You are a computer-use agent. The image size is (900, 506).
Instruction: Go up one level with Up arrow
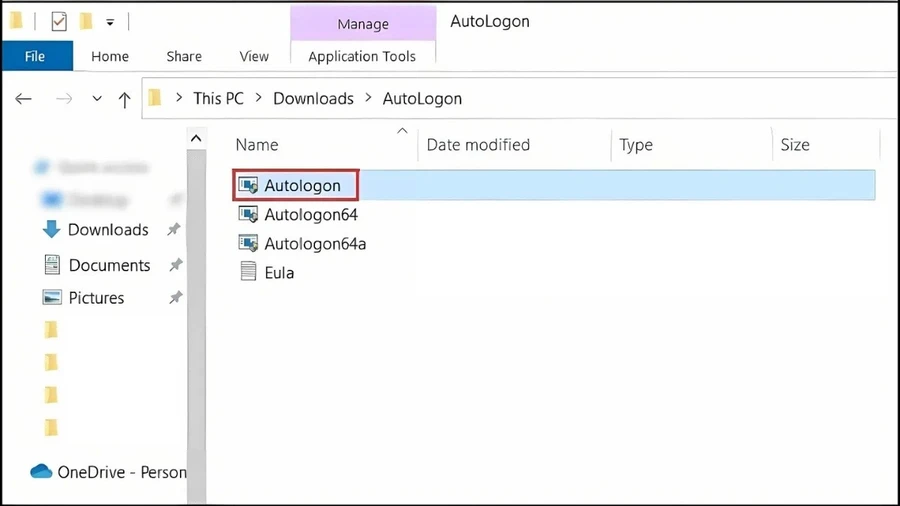pos(125,100)
